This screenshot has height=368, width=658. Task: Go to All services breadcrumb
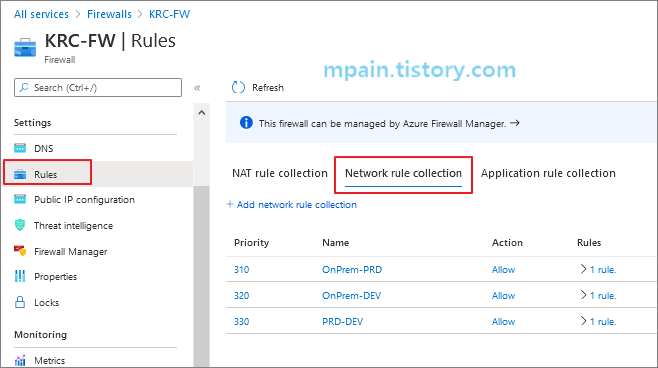click(41, 14)
